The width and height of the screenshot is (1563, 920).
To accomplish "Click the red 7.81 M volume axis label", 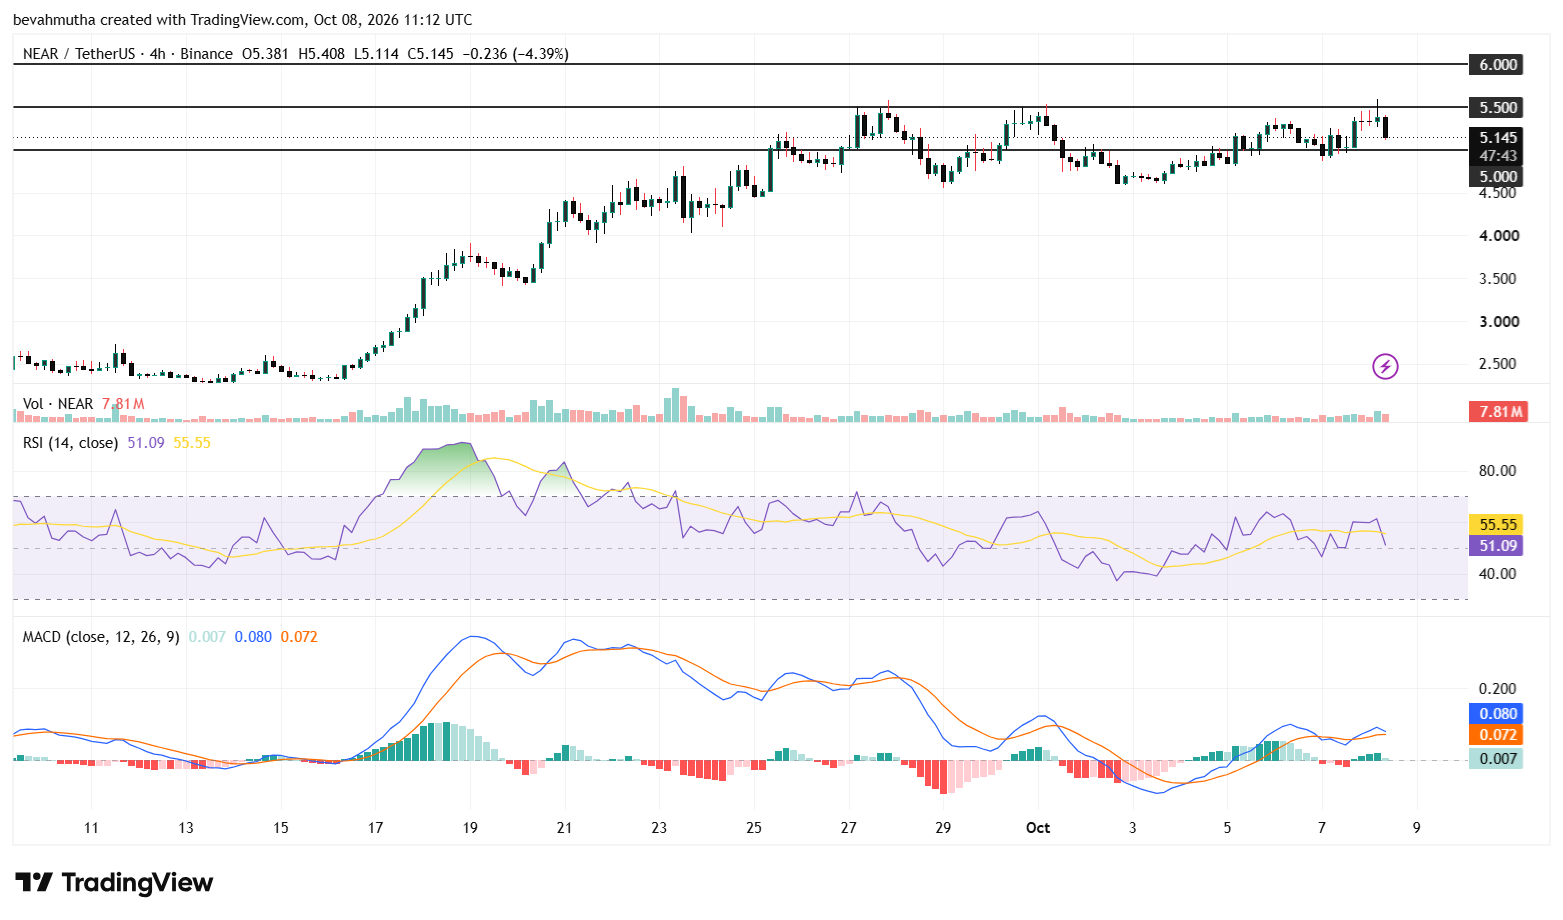I will pyautogui.click(x=1498, y=412).
